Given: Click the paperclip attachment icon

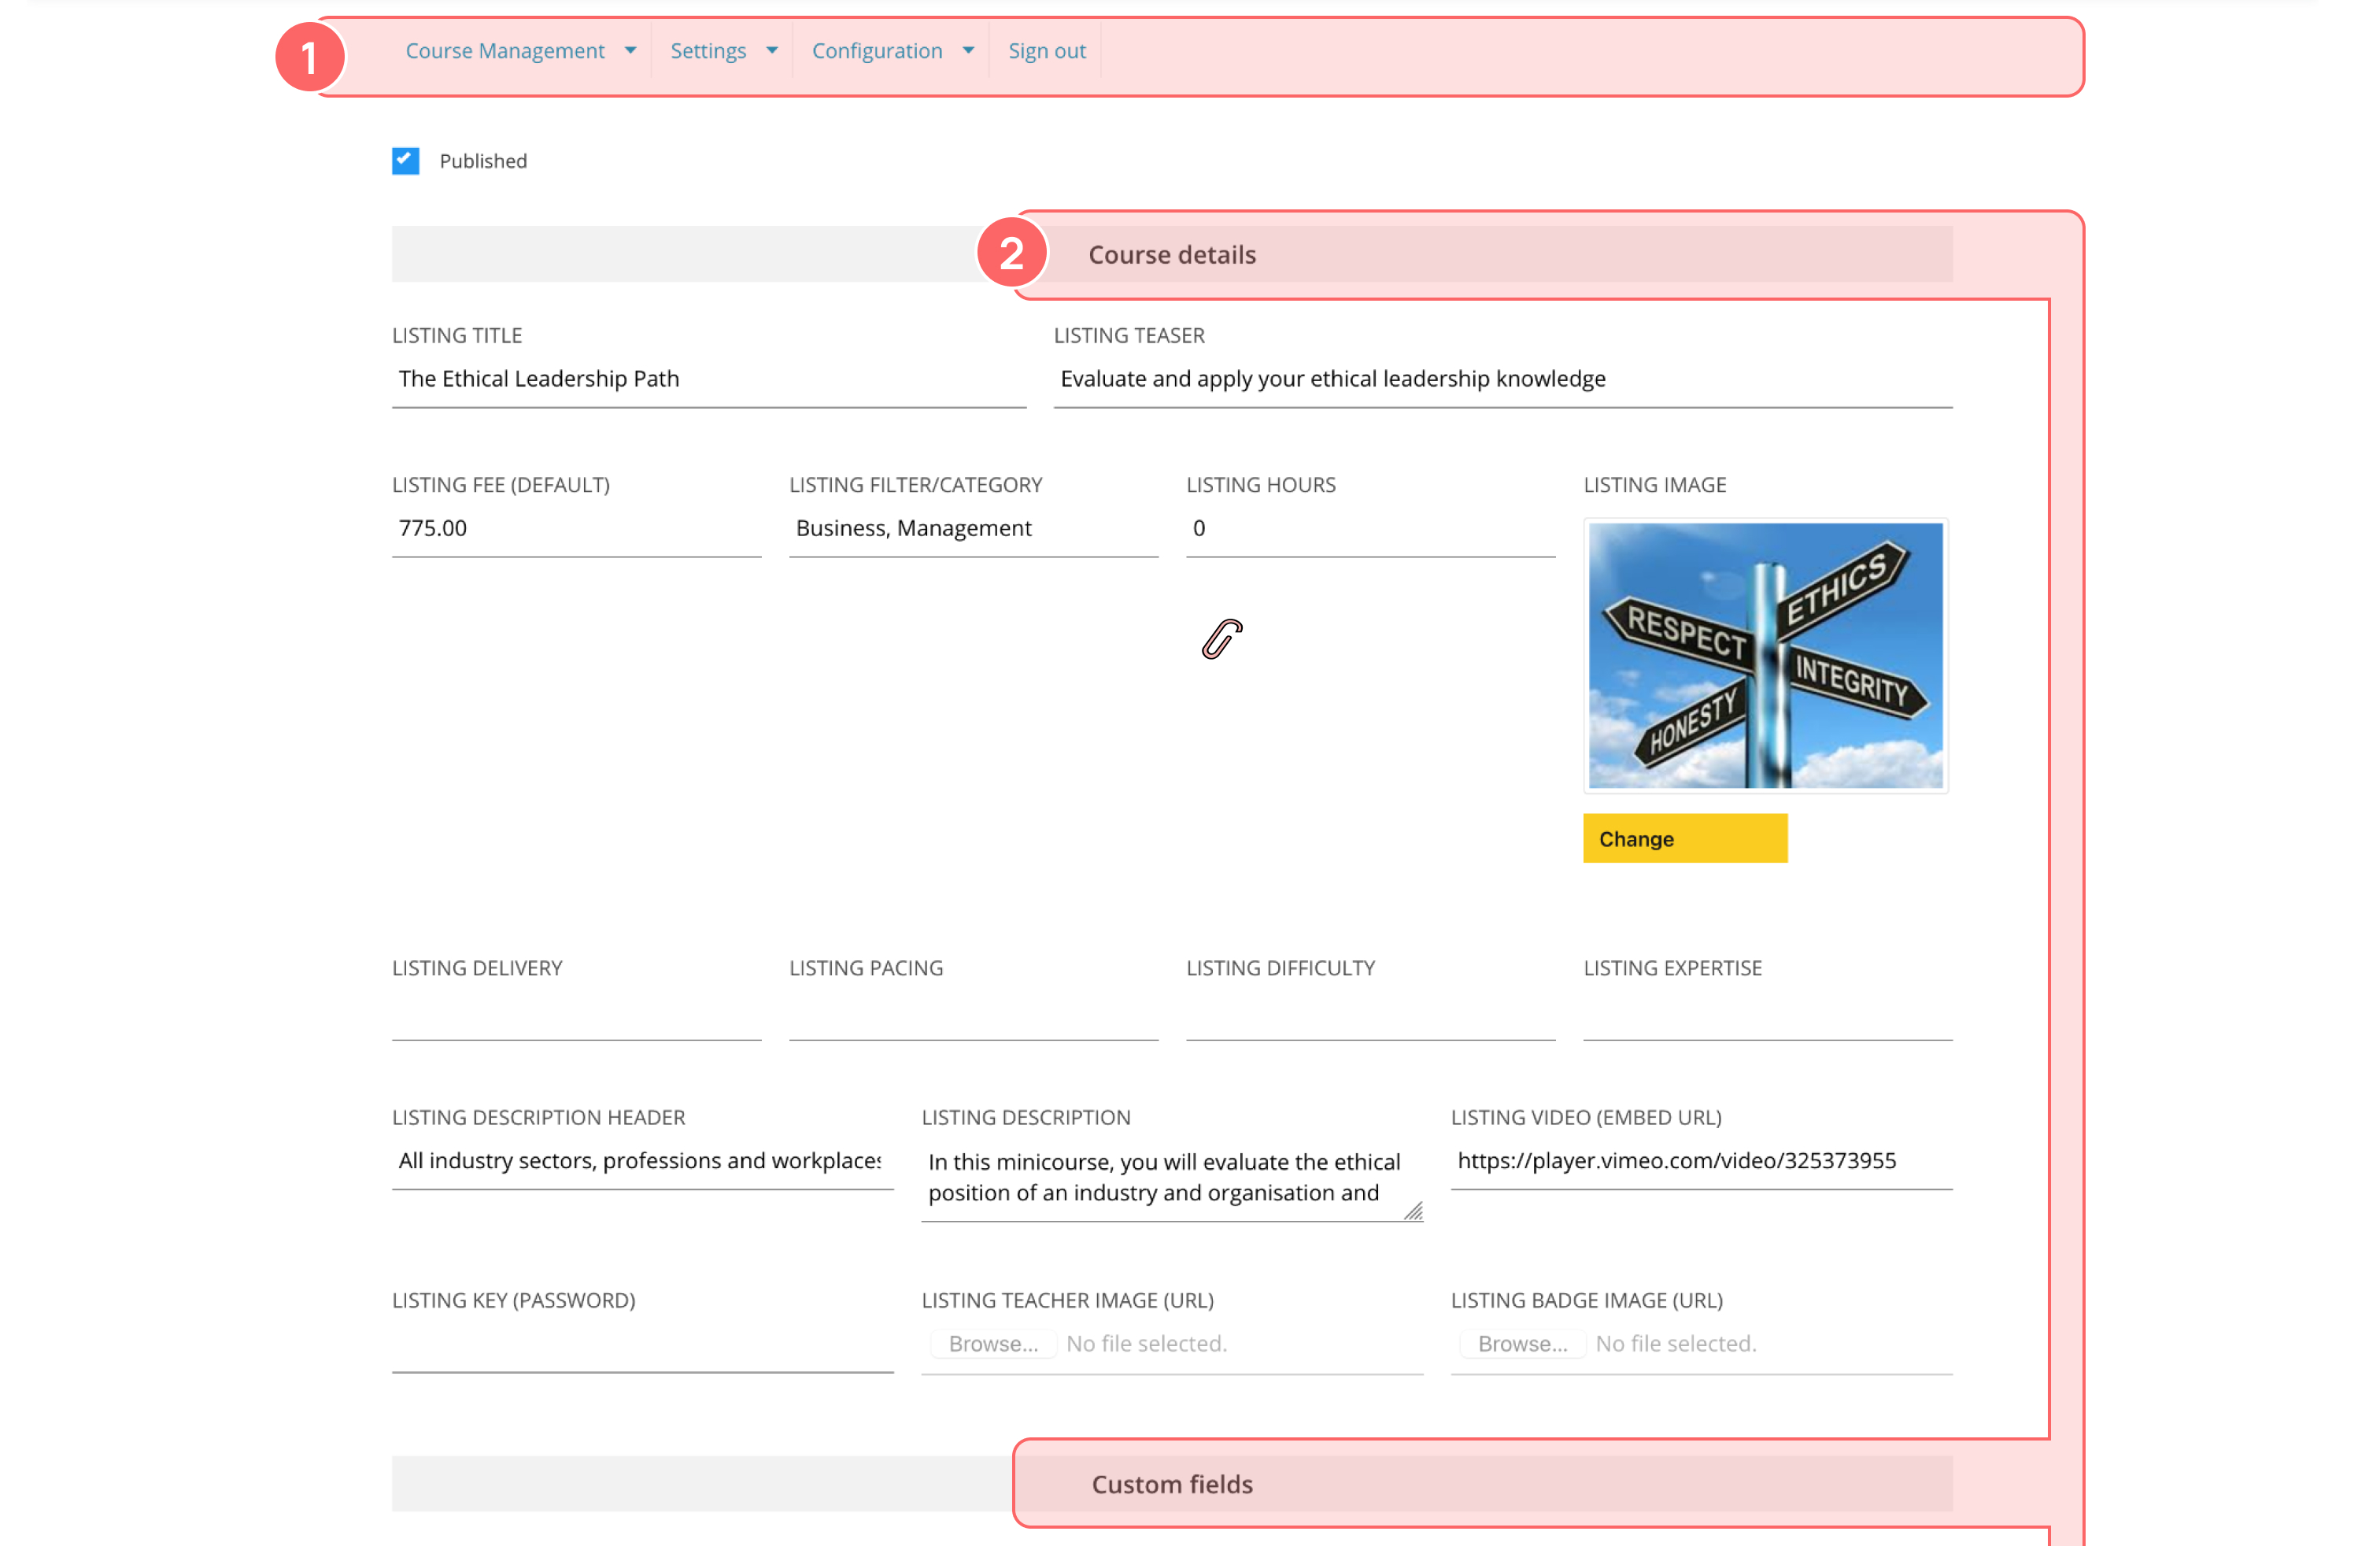Looking at the screenshot, I should (x=1221, y=639).
